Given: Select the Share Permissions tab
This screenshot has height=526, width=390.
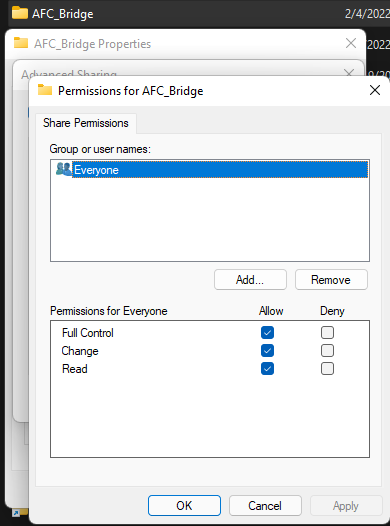Looking at the screenshot, I should pyautogui.click(x=86, y=123).
